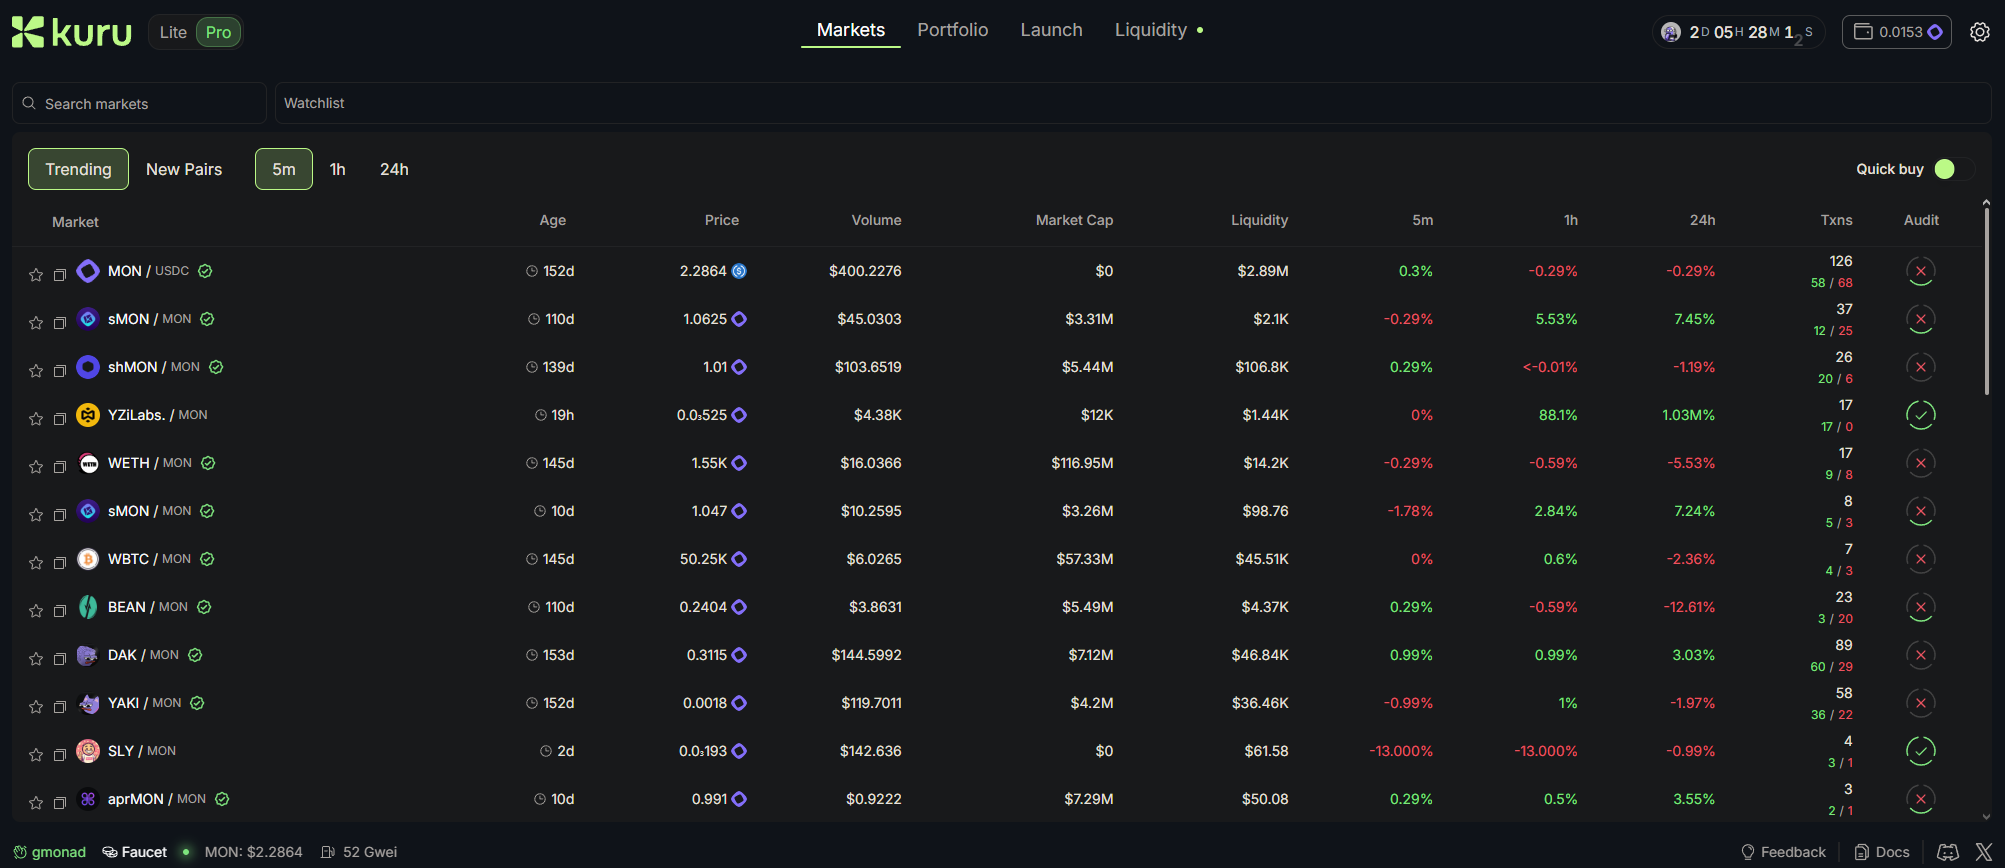
Task: Star the WBTC / MON market
Action: 36,562
